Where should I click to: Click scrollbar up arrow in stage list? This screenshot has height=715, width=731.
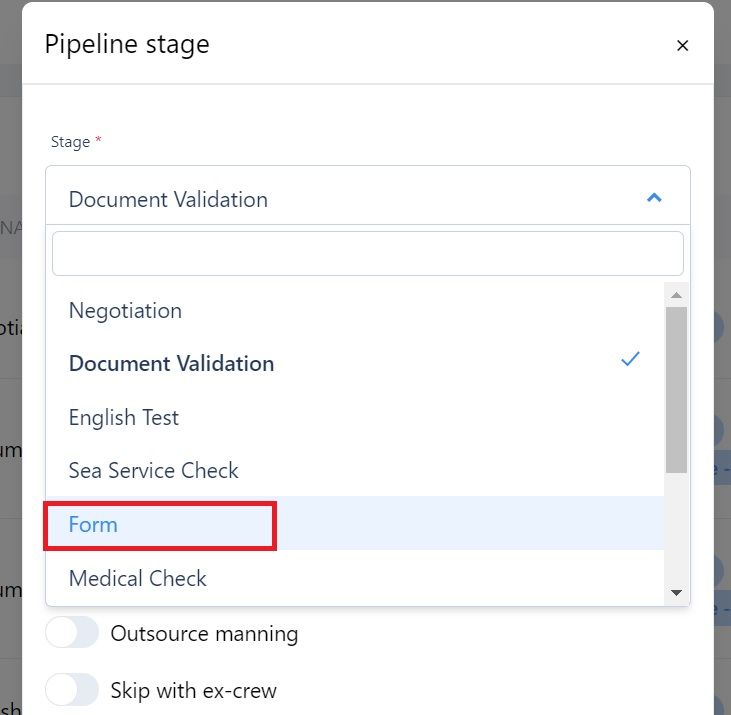[676, 295]
